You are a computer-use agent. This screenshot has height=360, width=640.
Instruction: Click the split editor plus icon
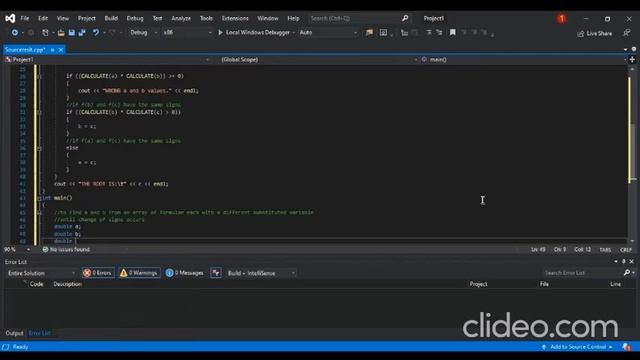(632, 60)
